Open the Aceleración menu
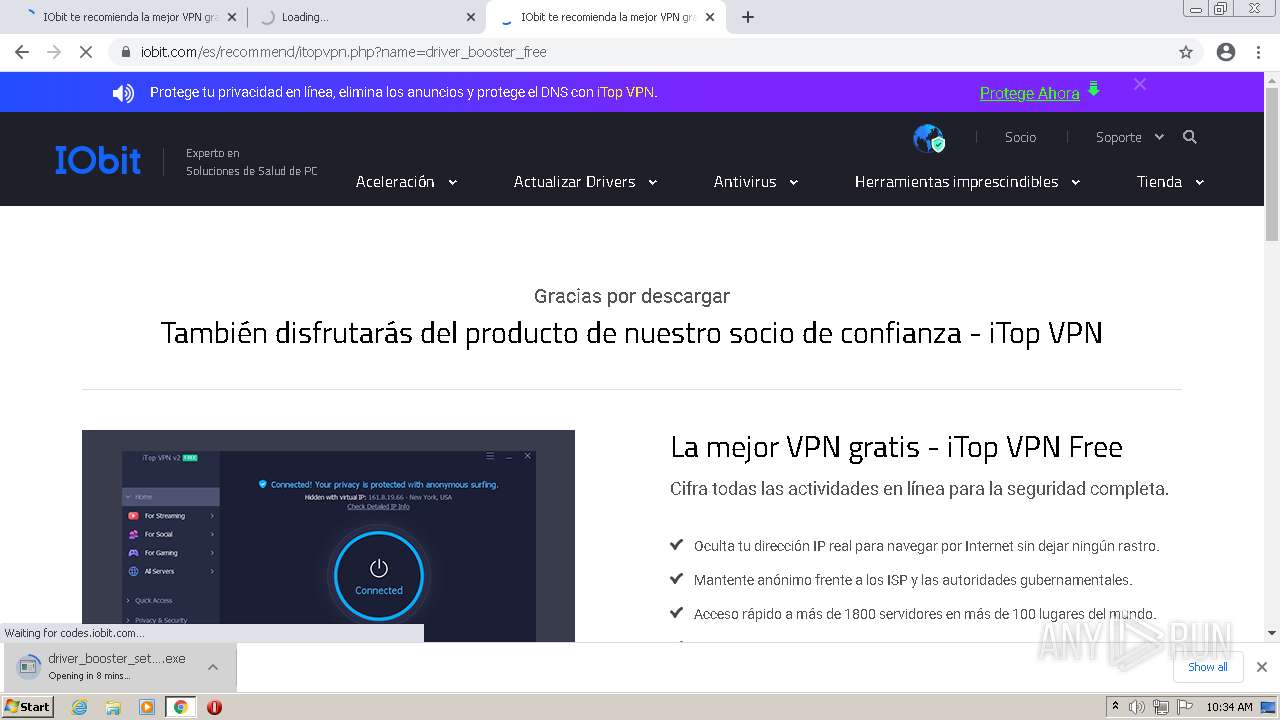The image size is (1280, 720). pos(406,182)
